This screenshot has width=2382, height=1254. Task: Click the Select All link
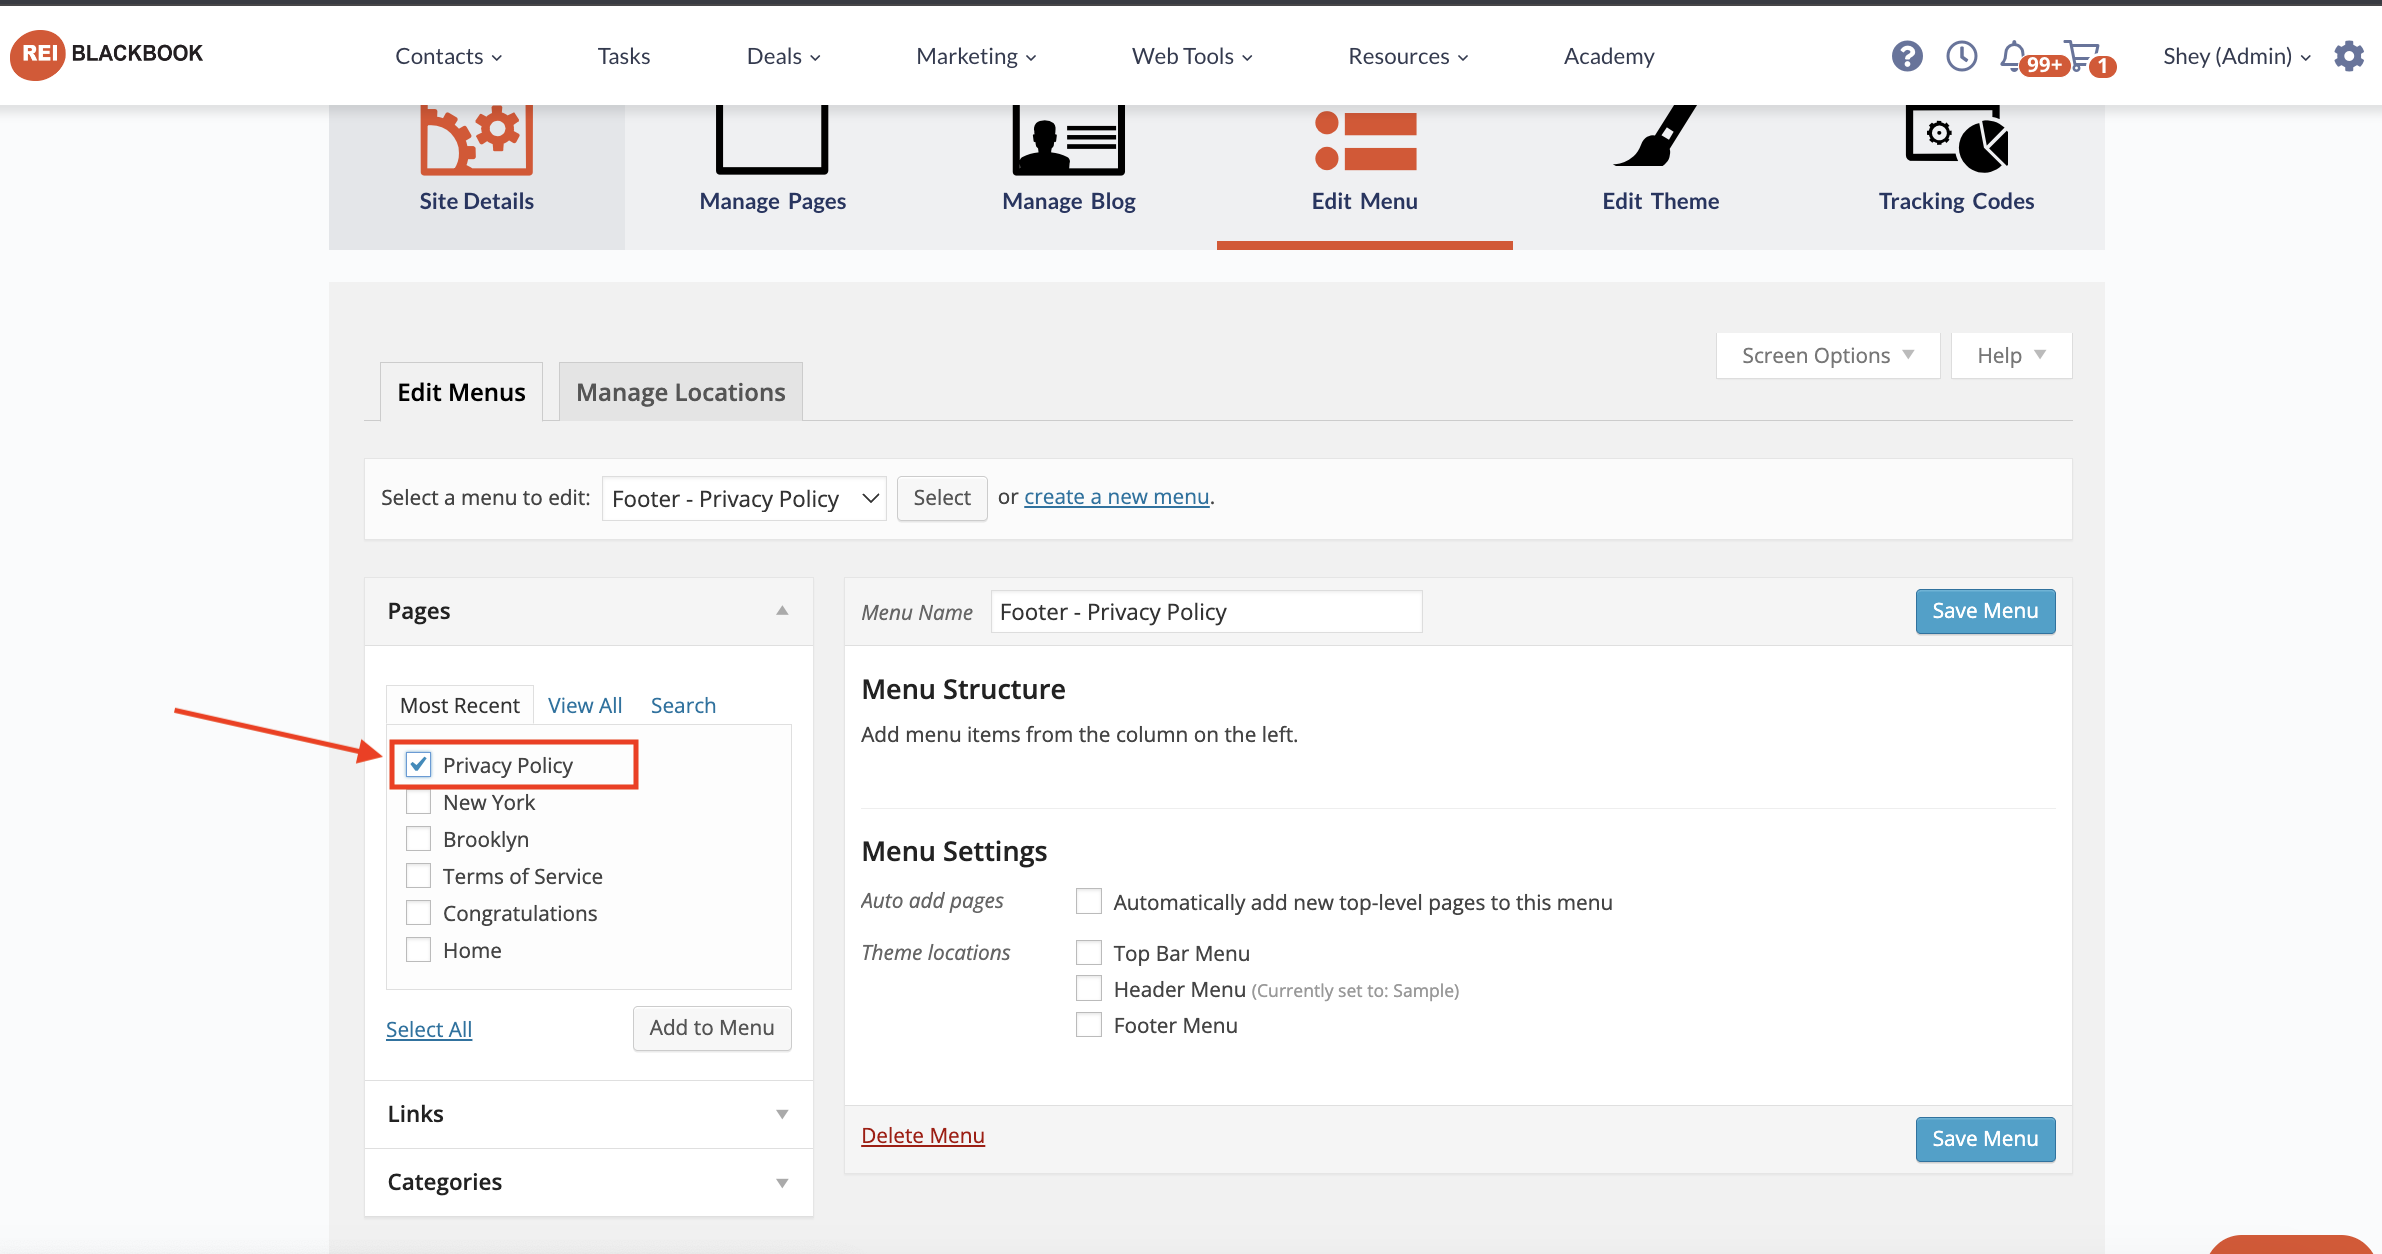coord(429,1029)
